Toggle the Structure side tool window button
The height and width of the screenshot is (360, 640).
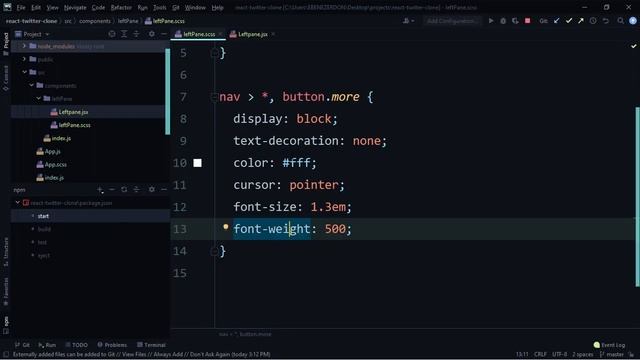point(6,252)
